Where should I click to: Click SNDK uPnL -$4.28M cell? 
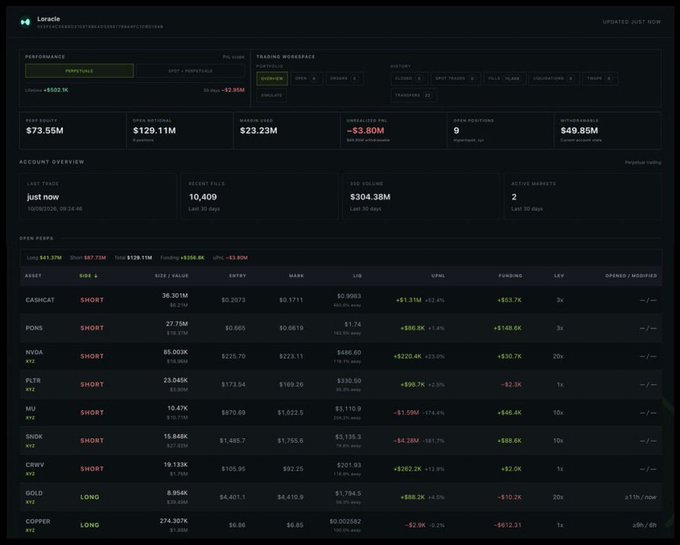coord(406,441)
